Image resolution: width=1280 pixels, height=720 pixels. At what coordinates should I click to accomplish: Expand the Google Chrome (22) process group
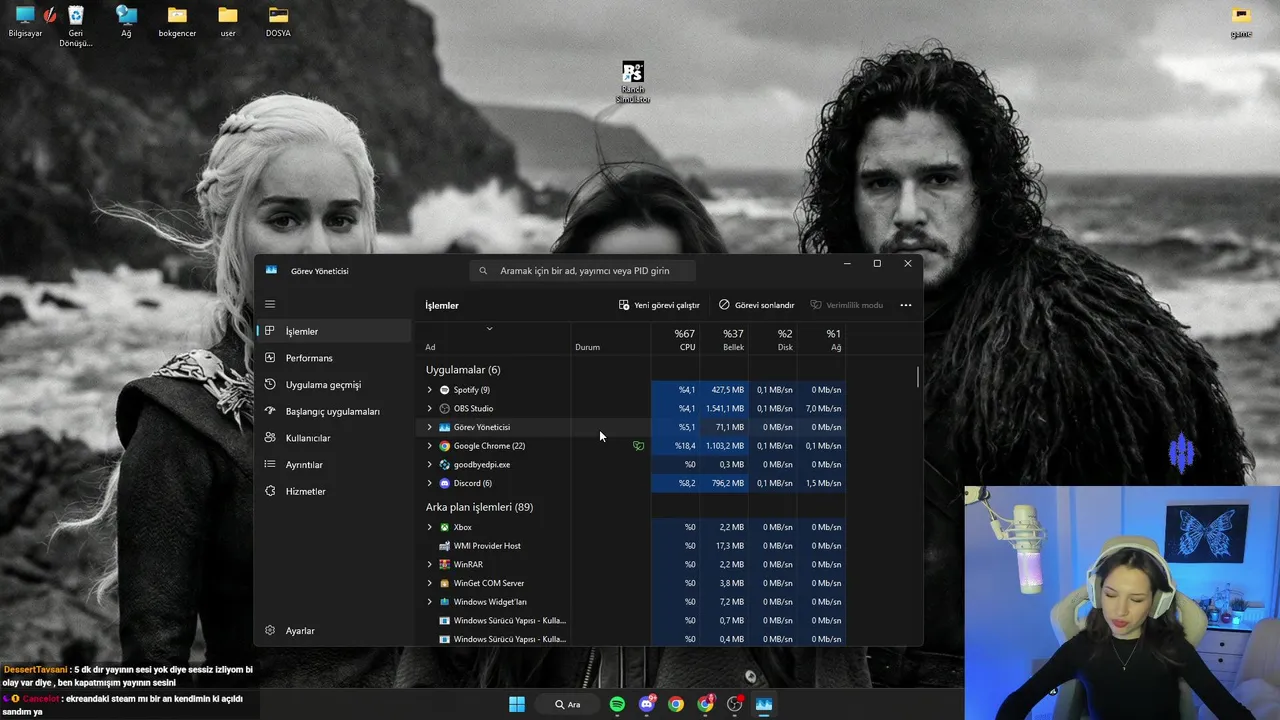click(x=430, y=446)
